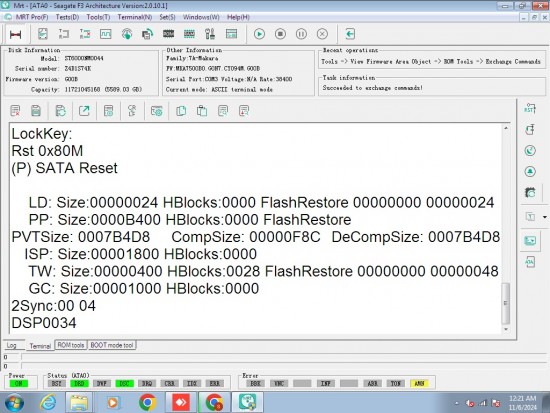Clear terminal with document red X icon
The height and width of the screenshot is (413, 550).
pyautogui.click(x=15, y=111)
